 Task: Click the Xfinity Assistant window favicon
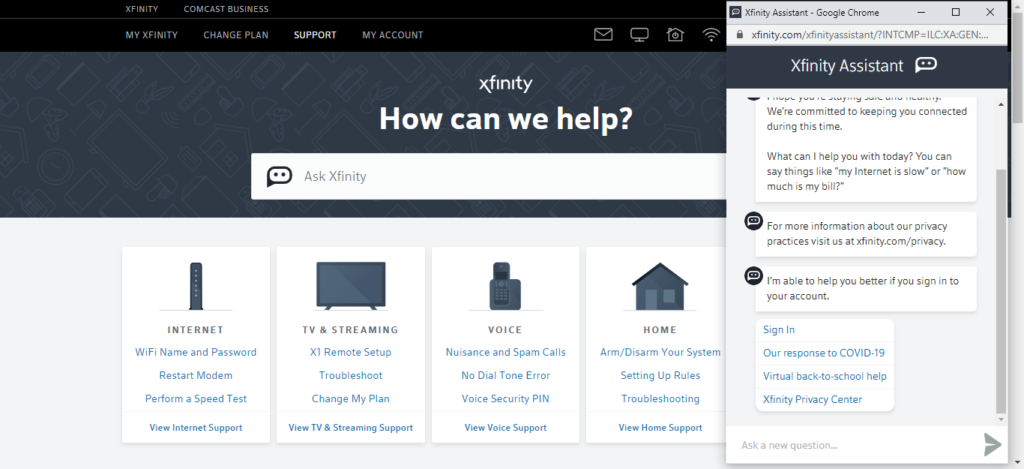click(735, 12)
